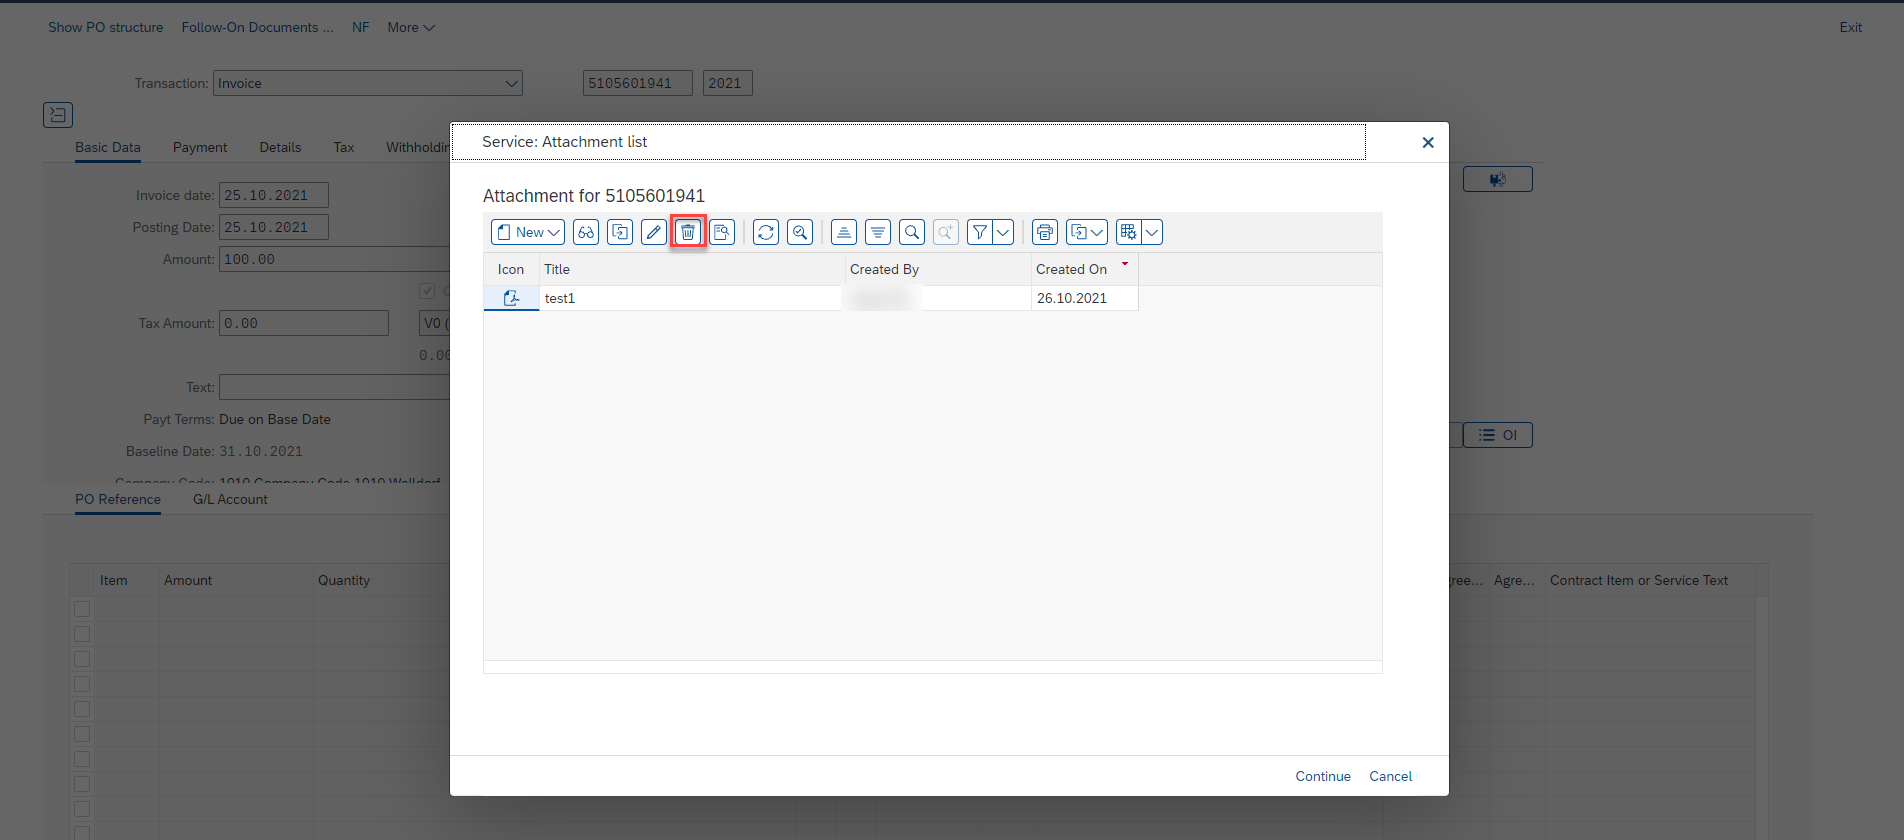Open the More menu in the top toolbar
This screenshot has width=1904, height=840.
tap(411, 27)
